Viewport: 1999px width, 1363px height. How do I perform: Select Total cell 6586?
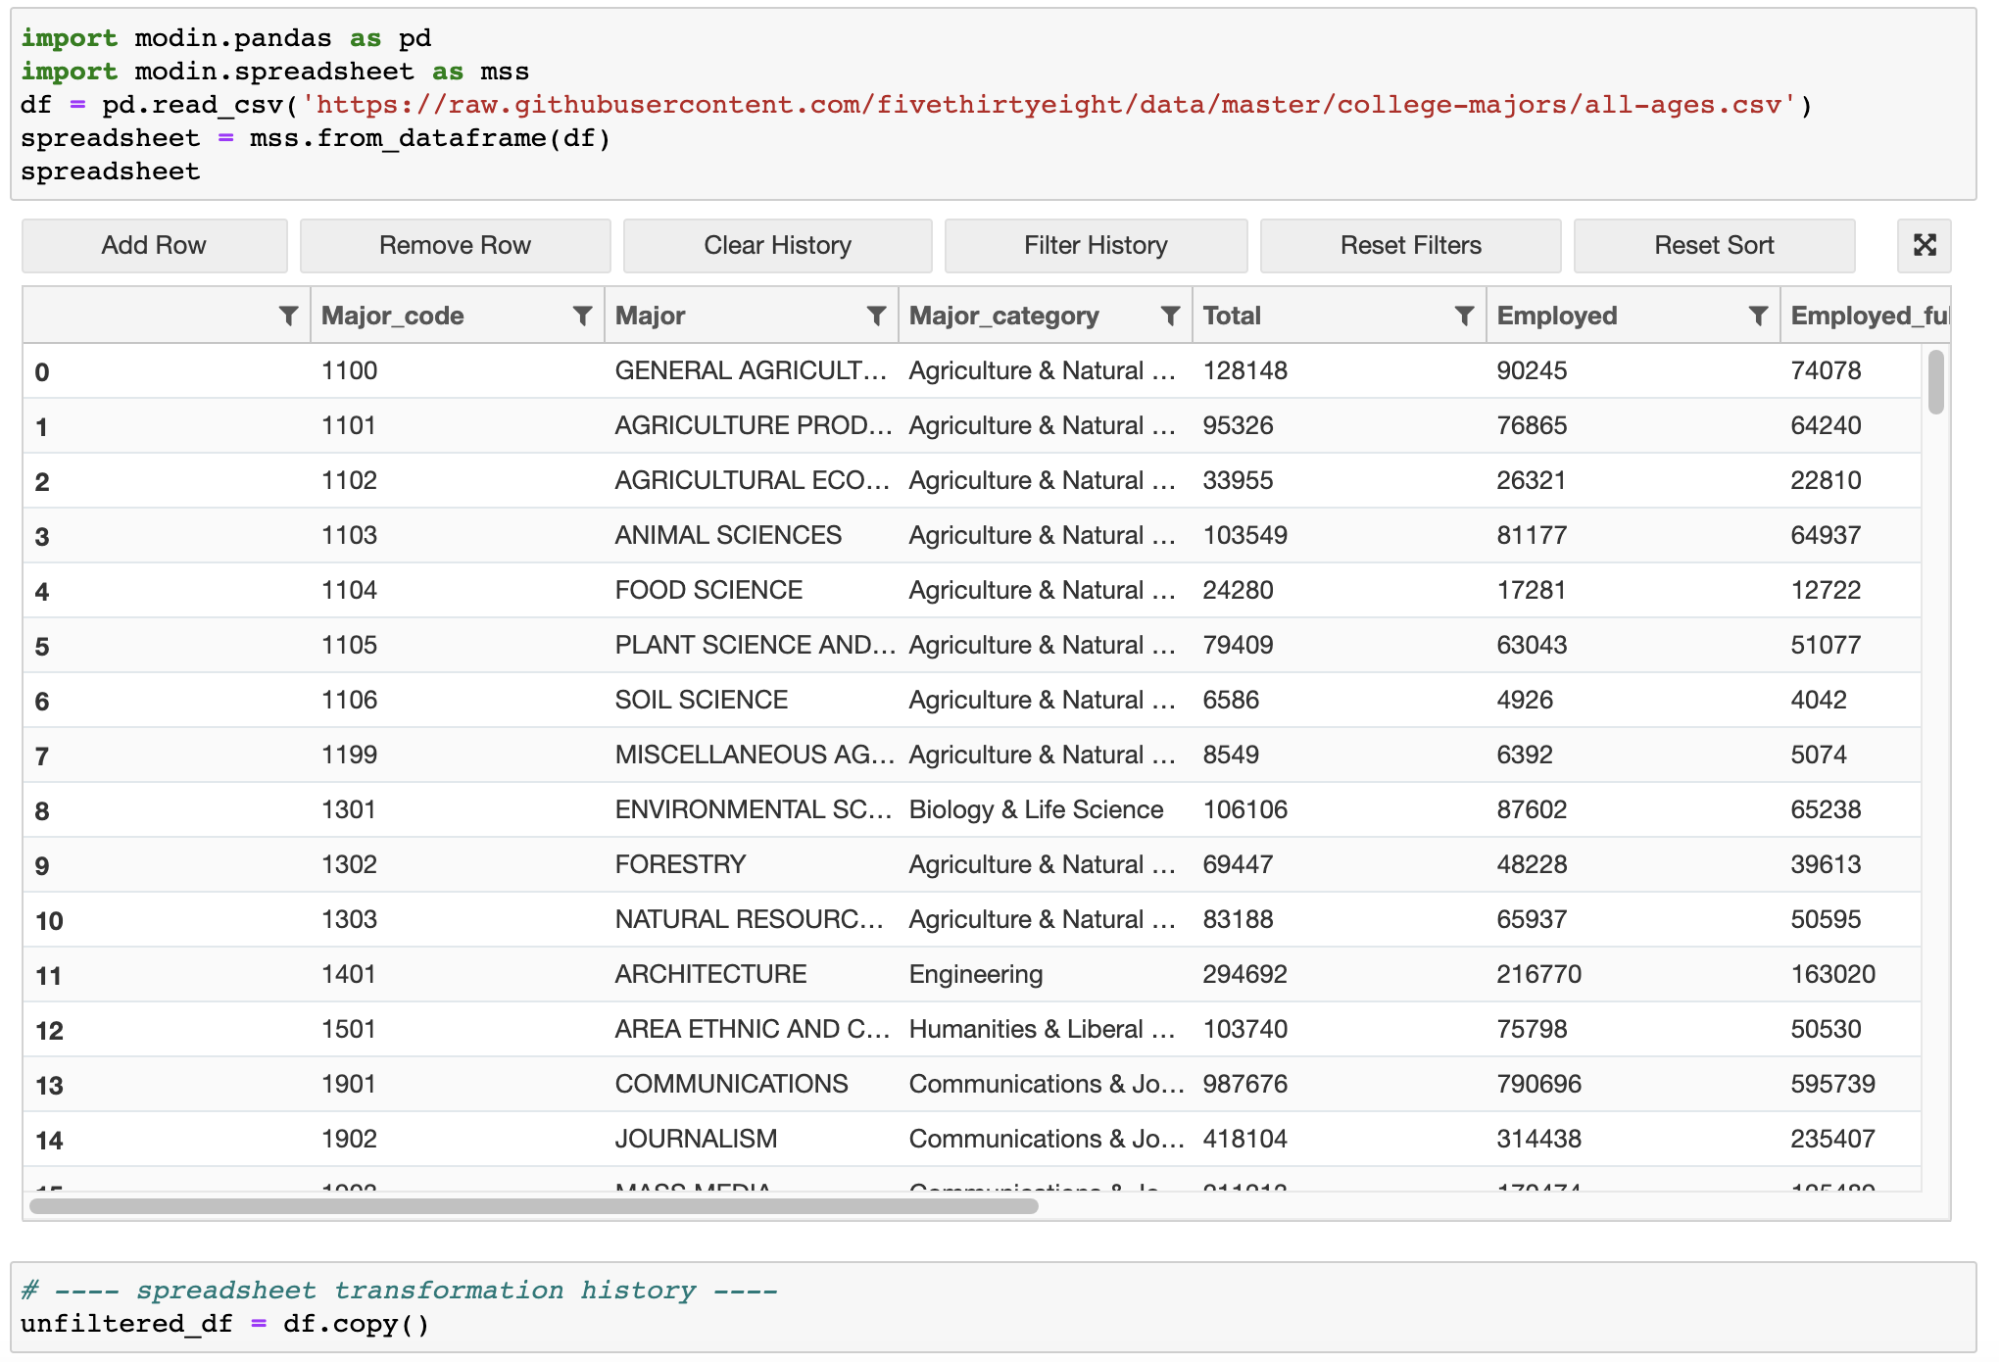pos(1339,700)
